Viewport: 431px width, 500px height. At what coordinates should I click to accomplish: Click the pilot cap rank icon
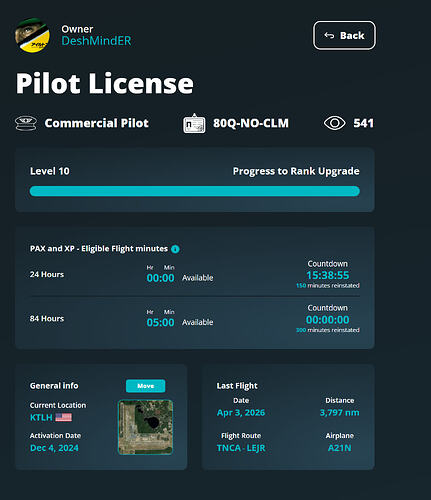tap(26, 123)
